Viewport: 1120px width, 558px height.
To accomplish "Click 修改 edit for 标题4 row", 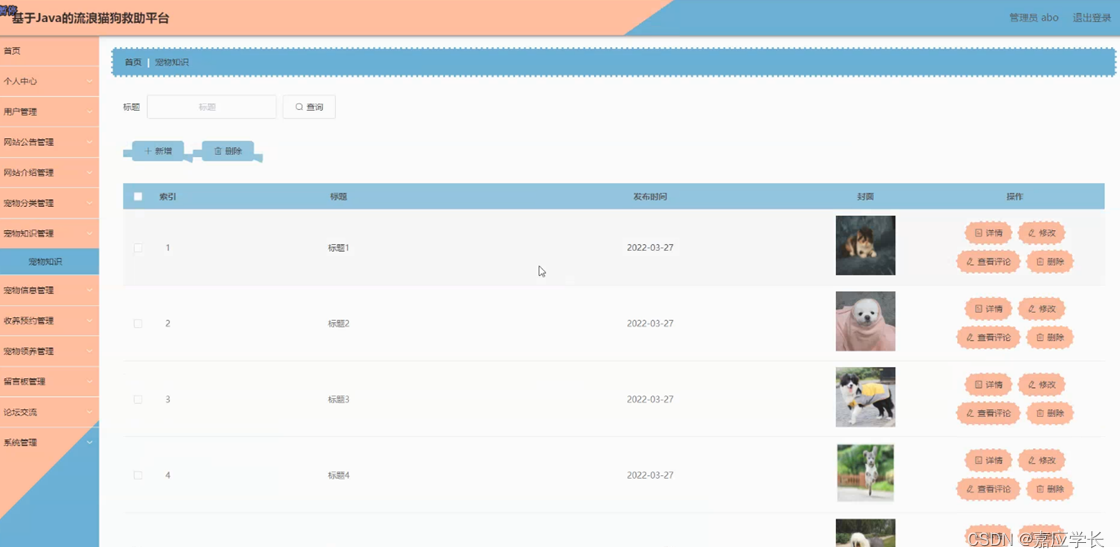I will coord(1041,460).
